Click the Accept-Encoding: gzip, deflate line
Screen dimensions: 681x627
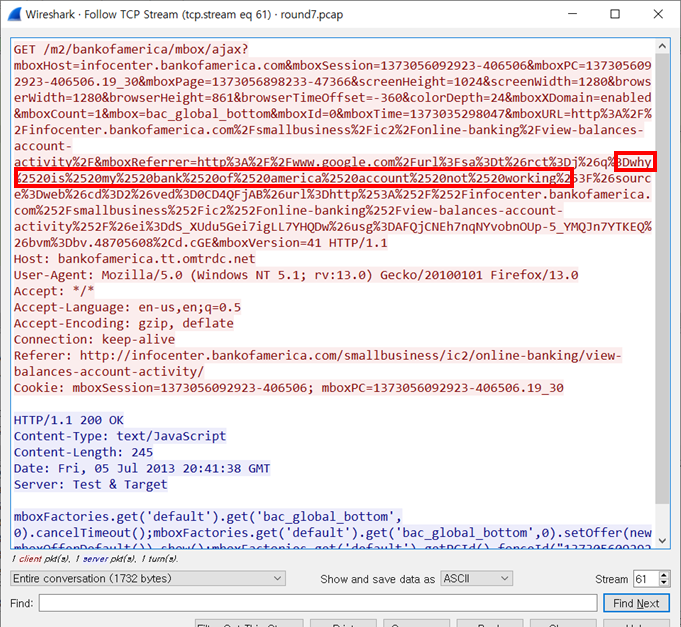pyautogui.click(x=124, y=323)
